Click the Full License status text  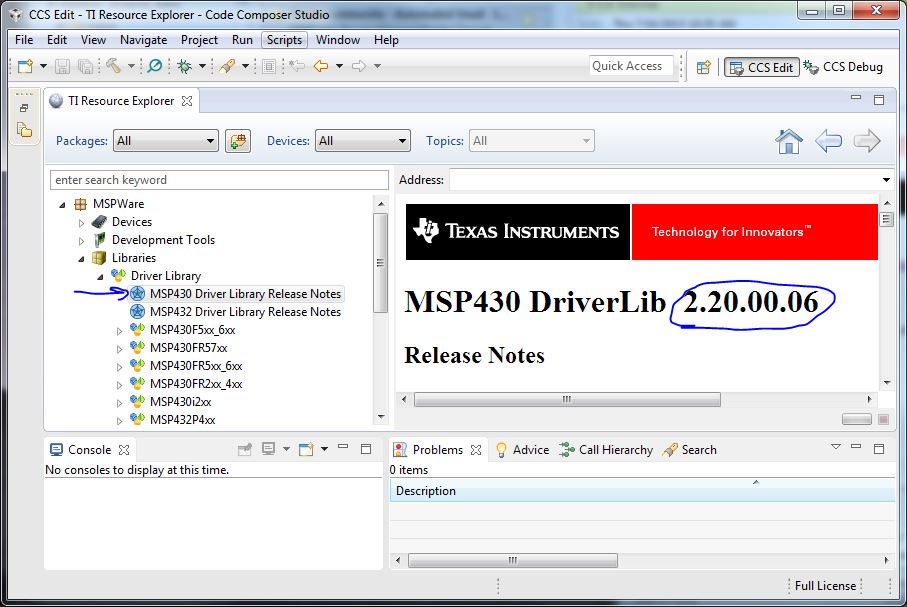pyautogui.click(x=825, y=586)
